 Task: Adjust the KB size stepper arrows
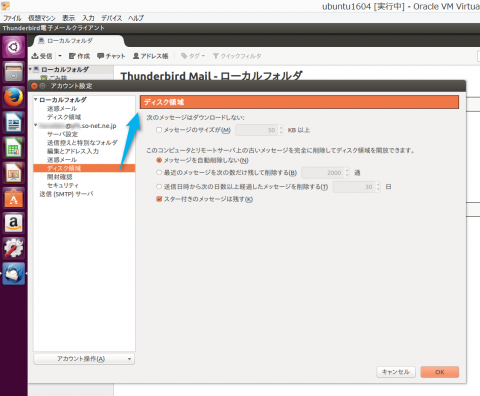(x=281, y=130)
